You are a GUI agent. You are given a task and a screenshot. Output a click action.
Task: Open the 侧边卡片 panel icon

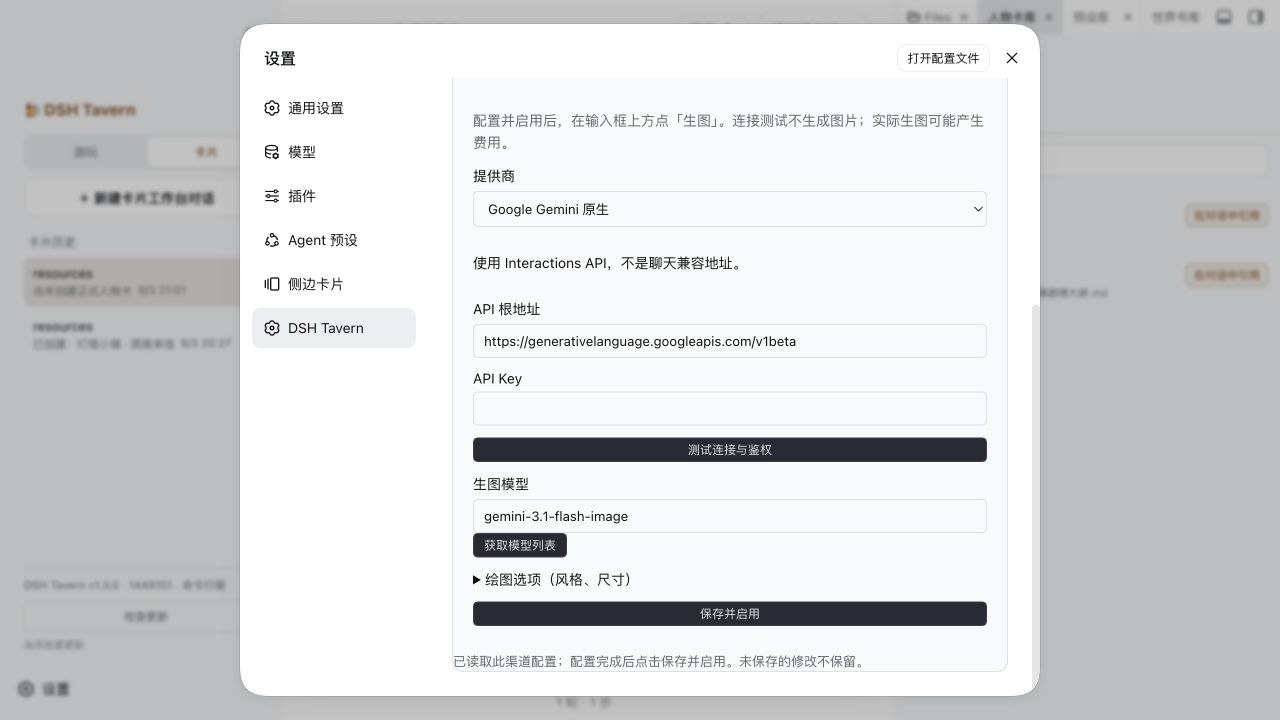[x=272, y=284]
